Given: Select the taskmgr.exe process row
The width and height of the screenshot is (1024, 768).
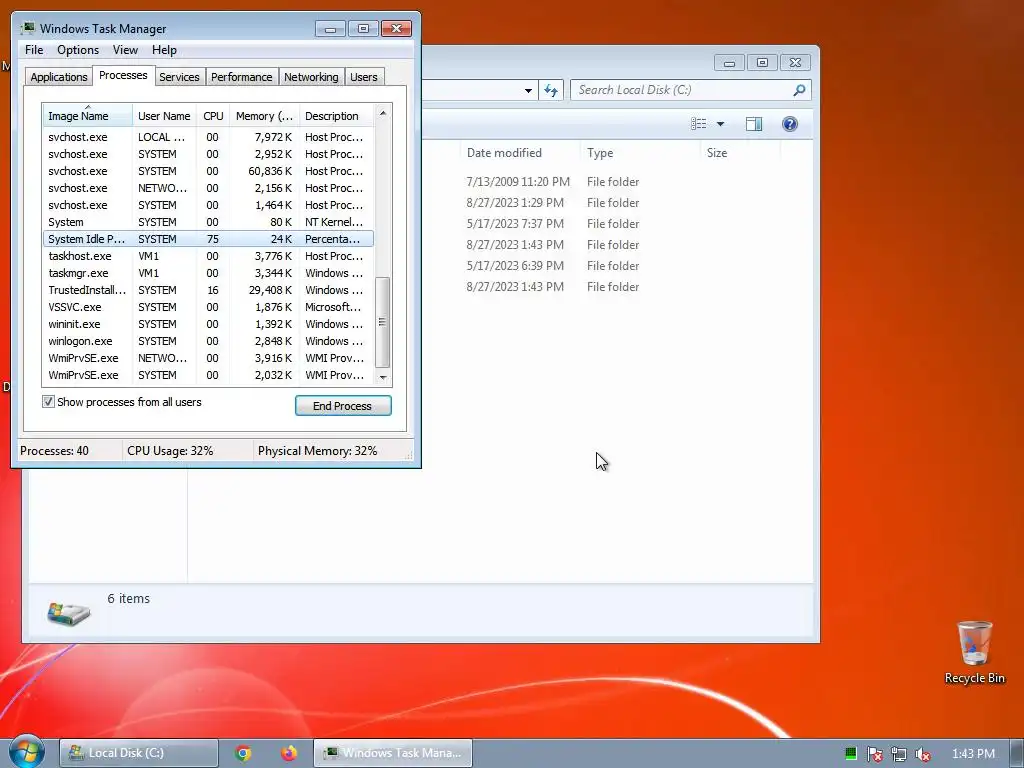Looking at the screenshot, I should pyautogui.click(x=208, y=273).
